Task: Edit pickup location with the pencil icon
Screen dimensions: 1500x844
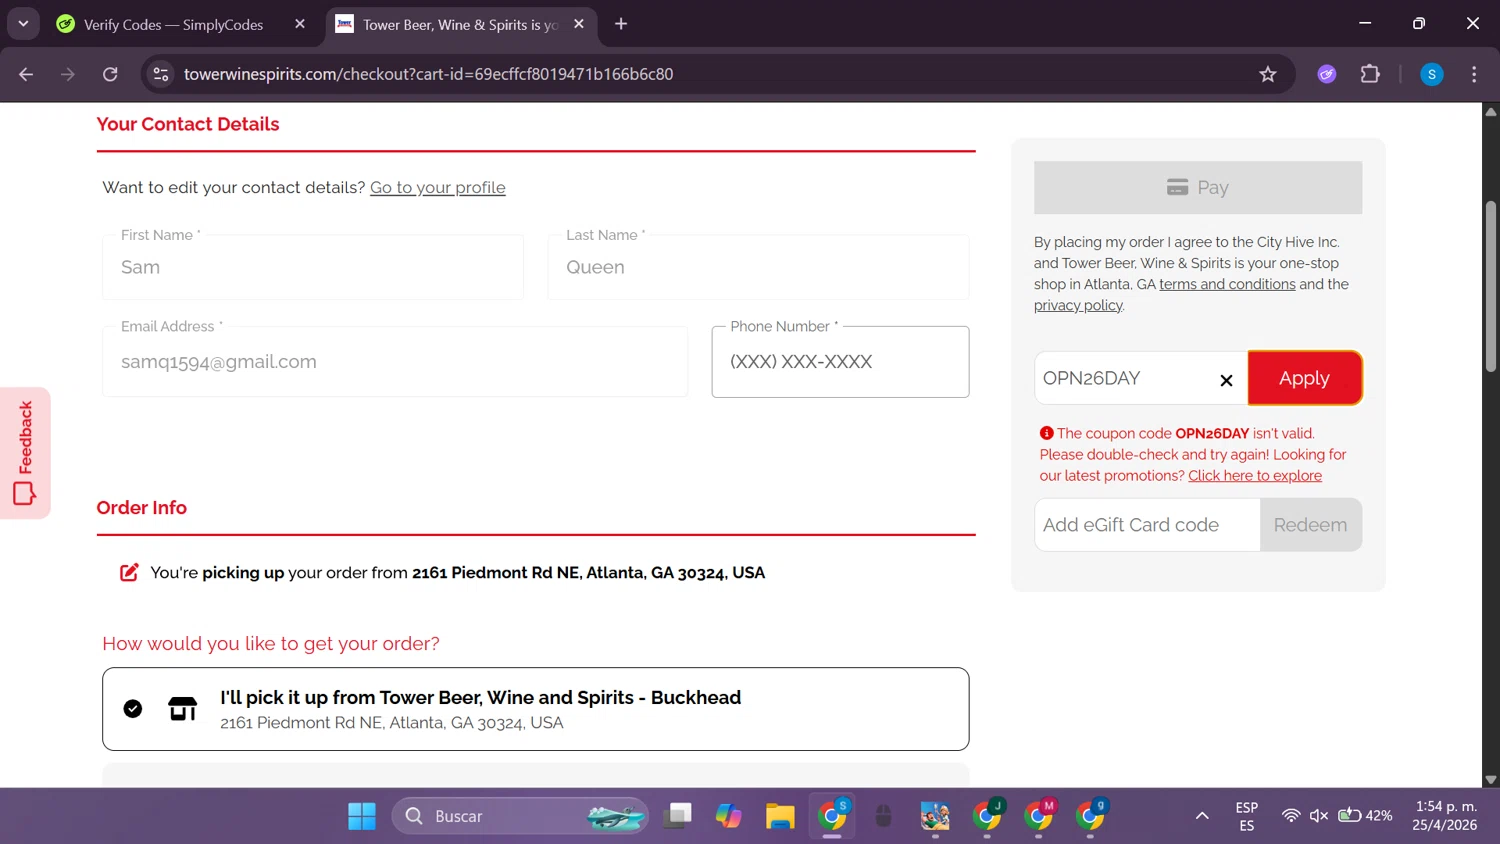Action: pos(129,573)
